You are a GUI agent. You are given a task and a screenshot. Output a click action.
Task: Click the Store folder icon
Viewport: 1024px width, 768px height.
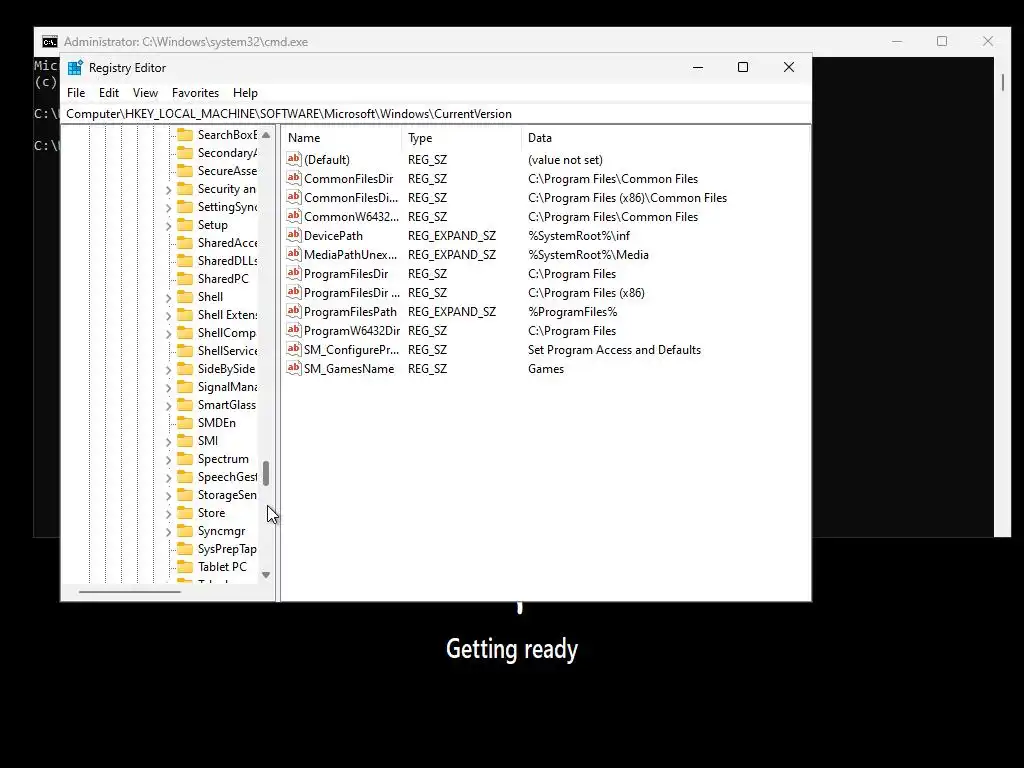coord(185,513)
